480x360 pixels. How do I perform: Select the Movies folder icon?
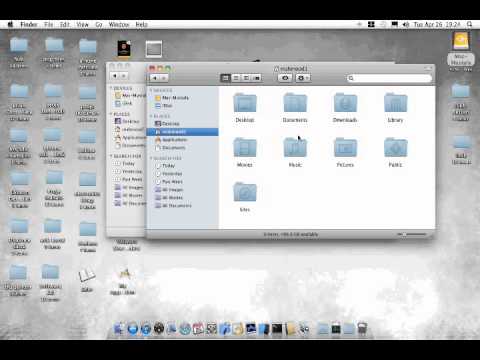245,148
